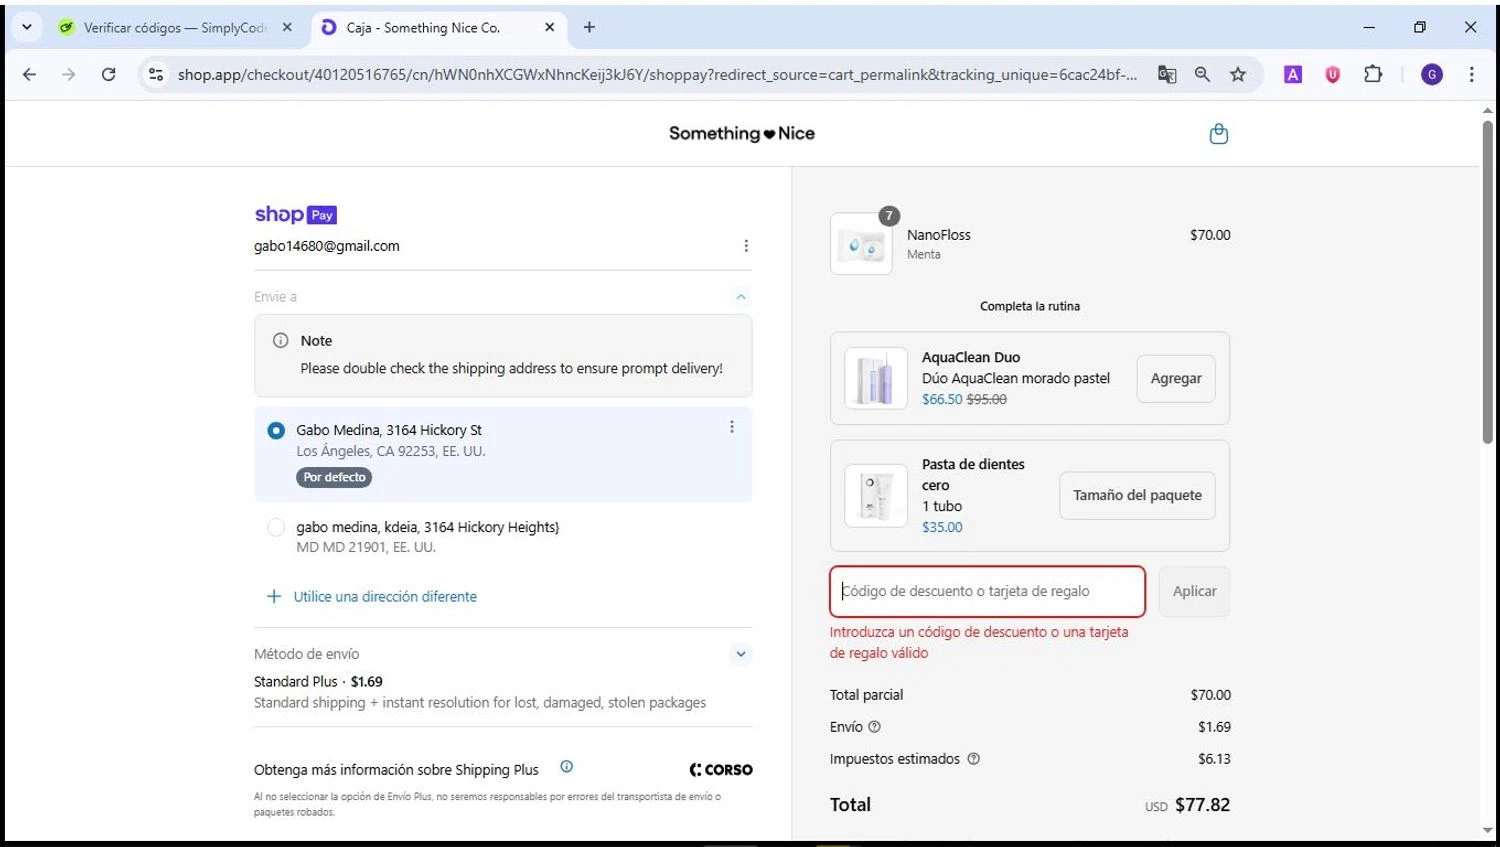
Task: Open the browser extensions puzzle icon
Action: [1373, 74]
